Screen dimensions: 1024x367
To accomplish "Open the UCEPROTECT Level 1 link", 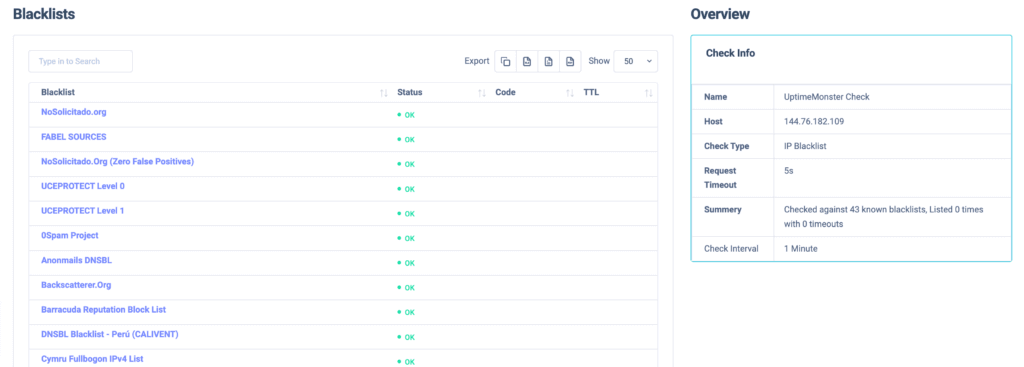I will [83, 211].
